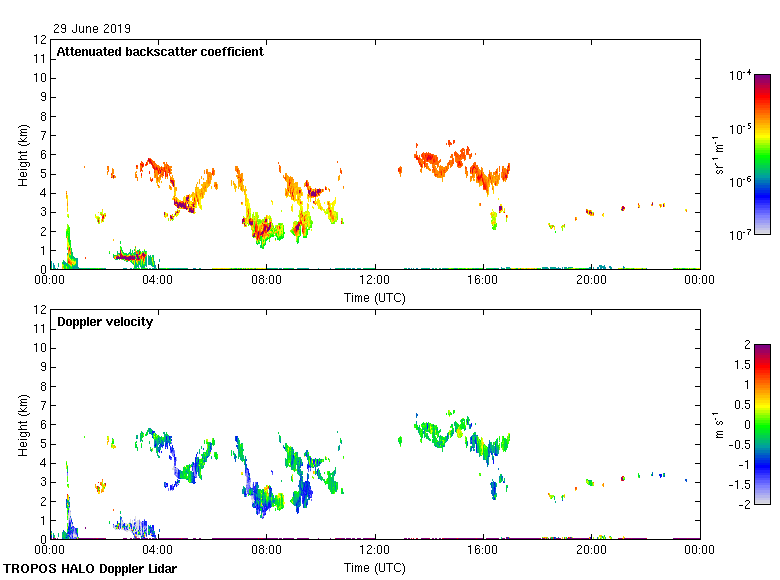
Task: Click the 08:00 tick label under backscatter plot
Action: 267,281
